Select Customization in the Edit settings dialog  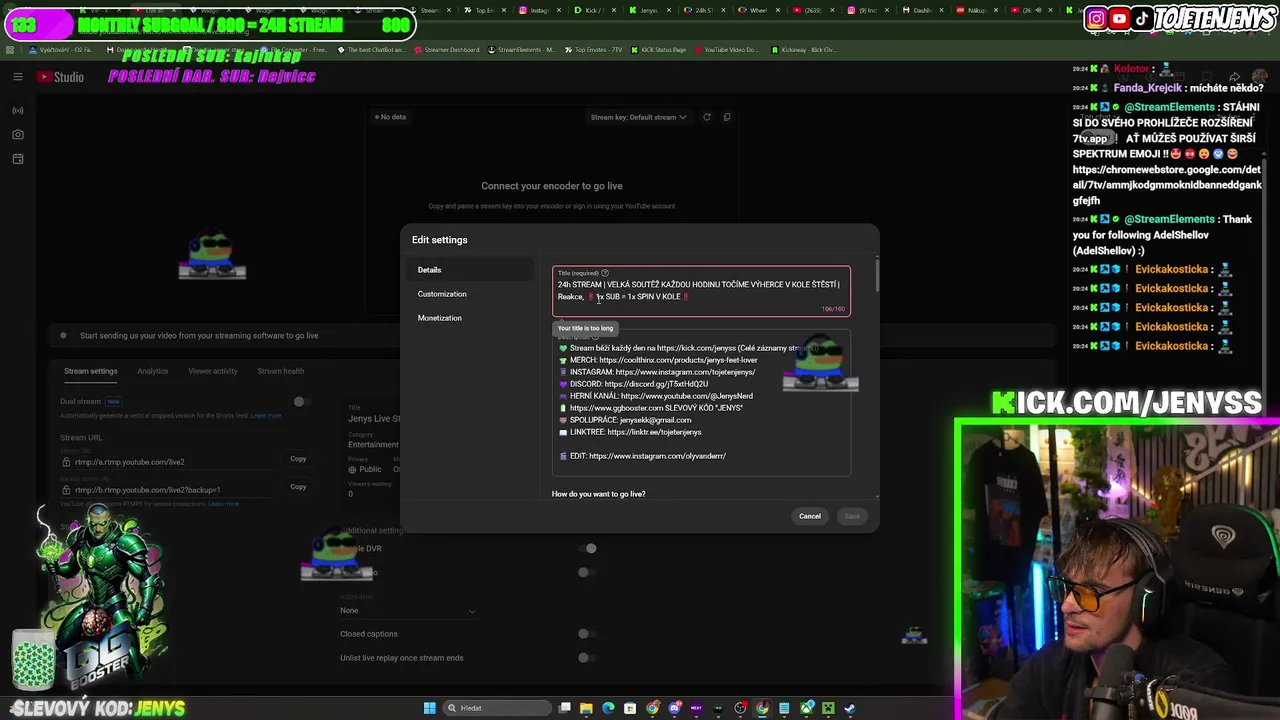pyautogui.click(x=471, y=294)
